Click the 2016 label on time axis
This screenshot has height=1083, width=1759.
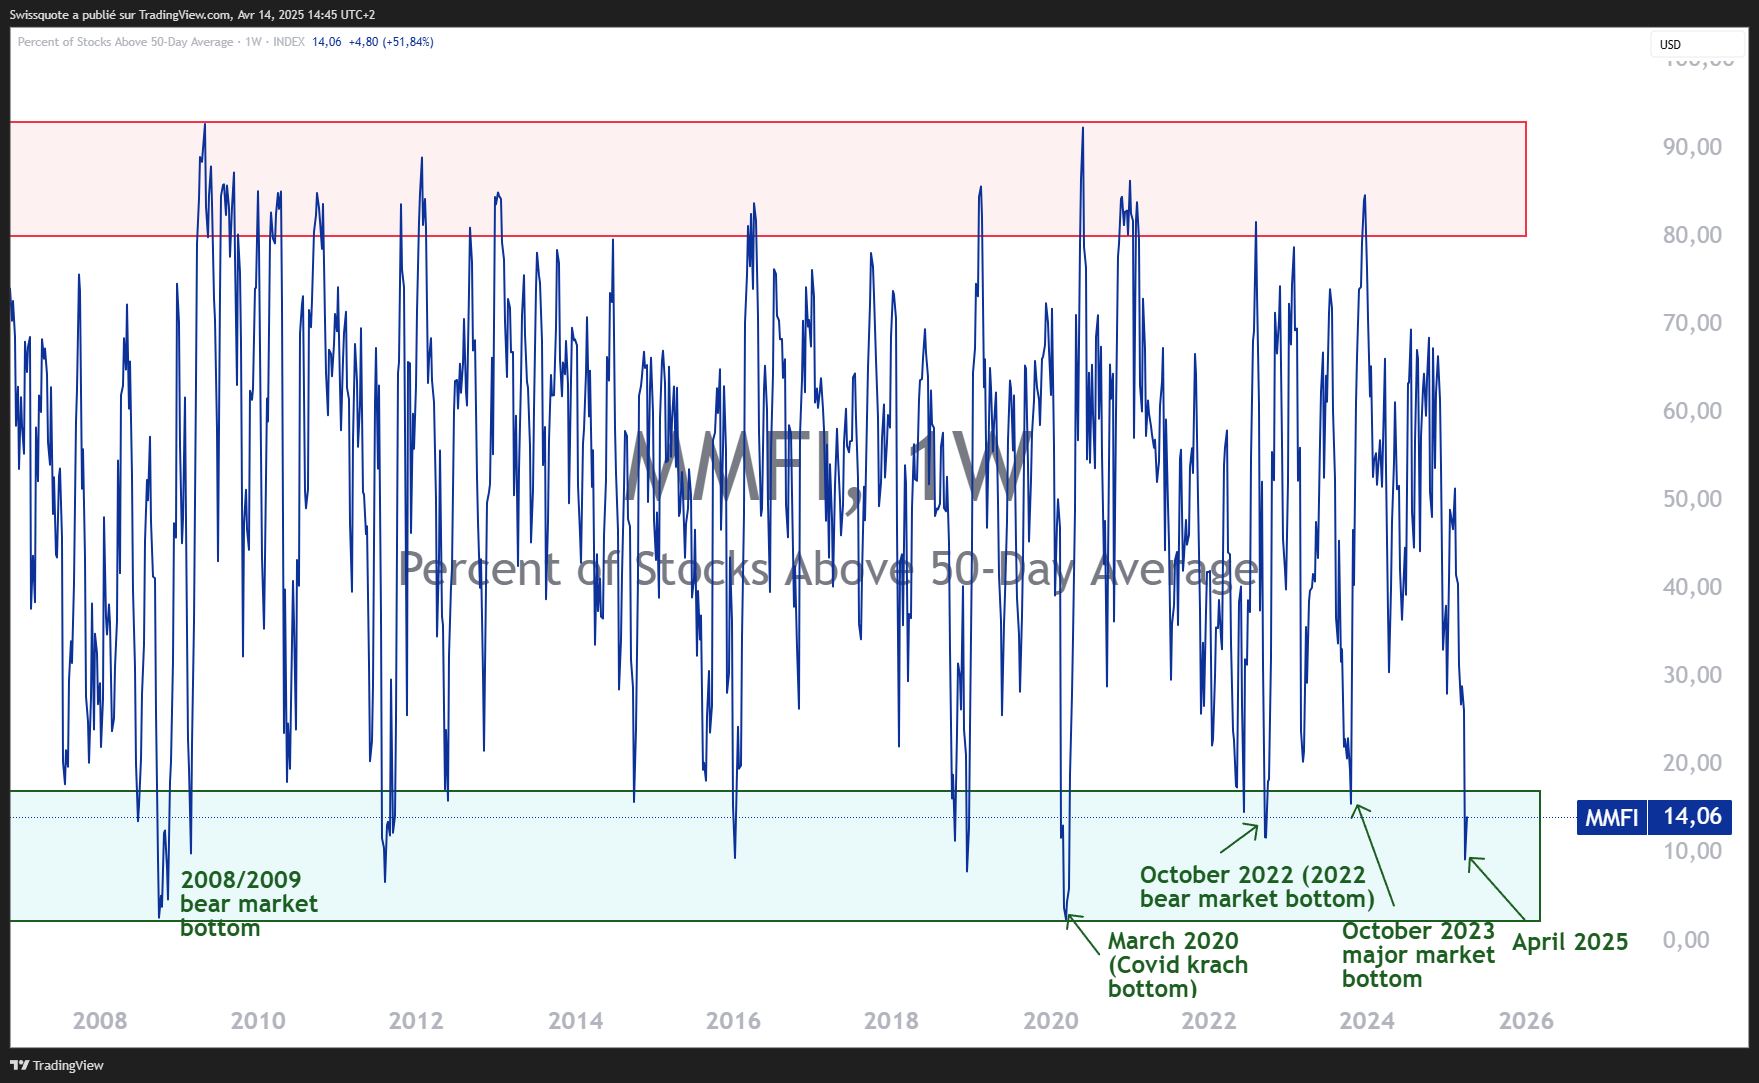[734, 1021]
